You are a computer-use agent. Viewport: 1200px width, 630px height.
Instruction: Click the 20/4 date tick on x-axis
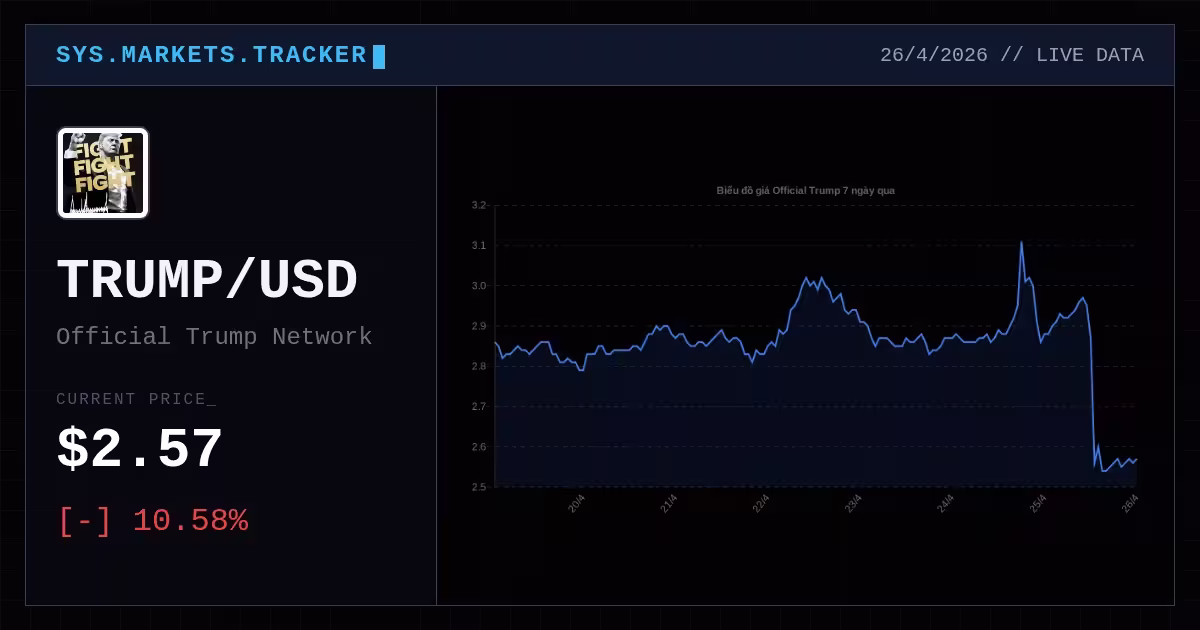tap(576, 504)
